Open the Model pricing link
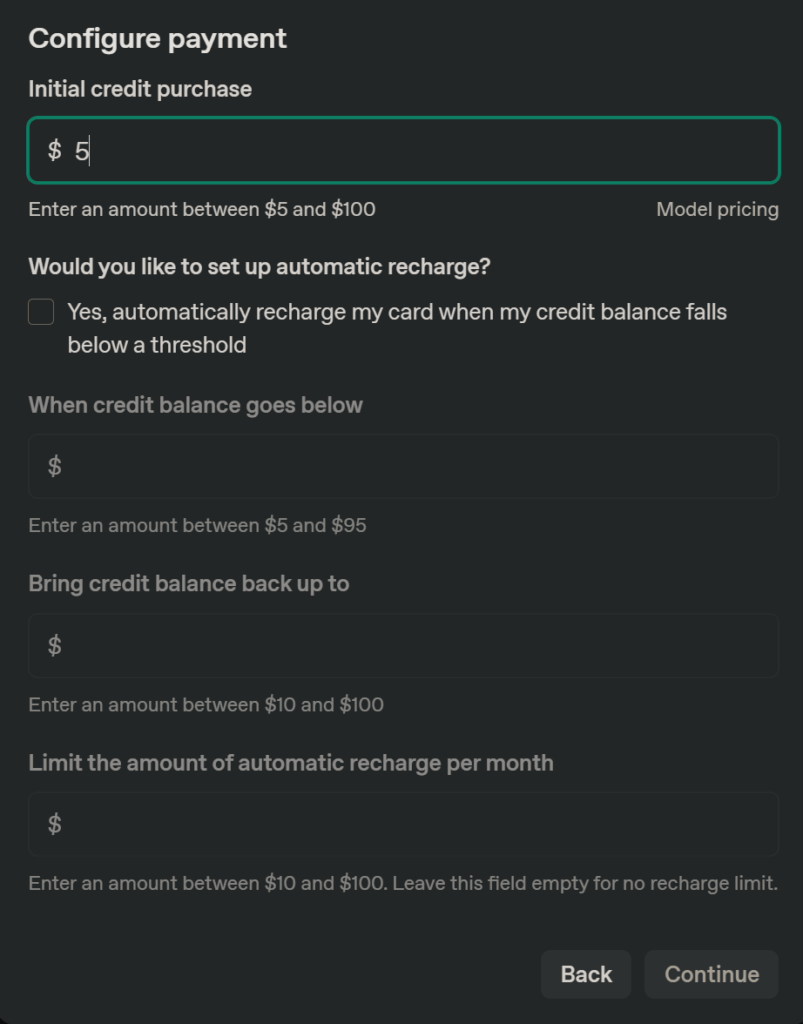 coord(717,210)
